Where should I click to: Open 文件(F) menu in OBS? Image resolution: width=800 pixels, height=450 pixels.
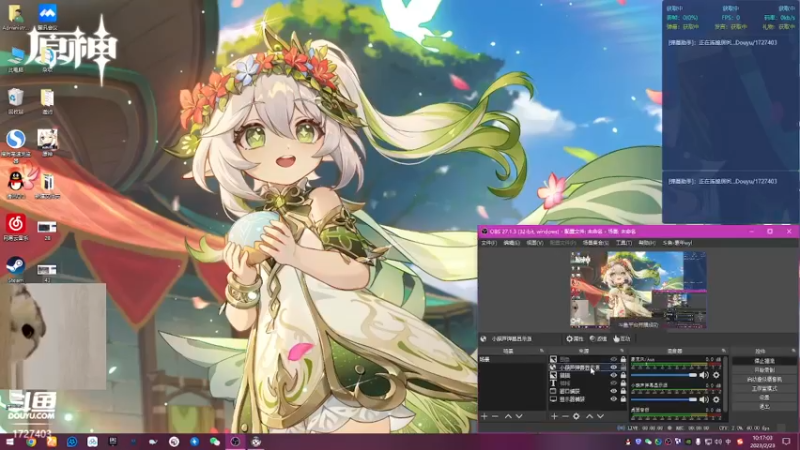[x=488, y=243]
